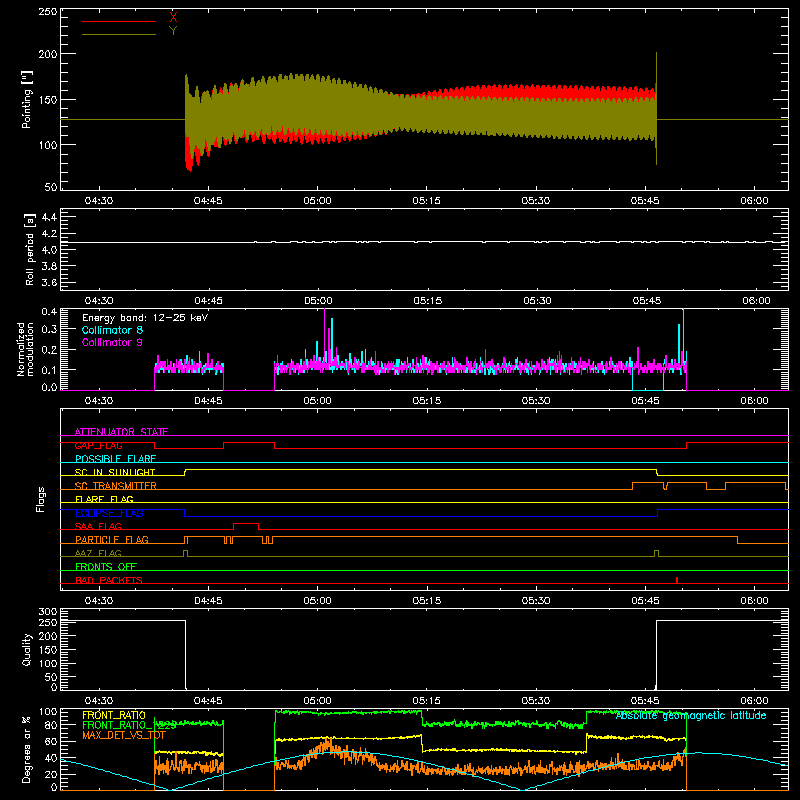Click the red X legend line sample
Screen dimensions: 800x800
(x=119, y=21)
